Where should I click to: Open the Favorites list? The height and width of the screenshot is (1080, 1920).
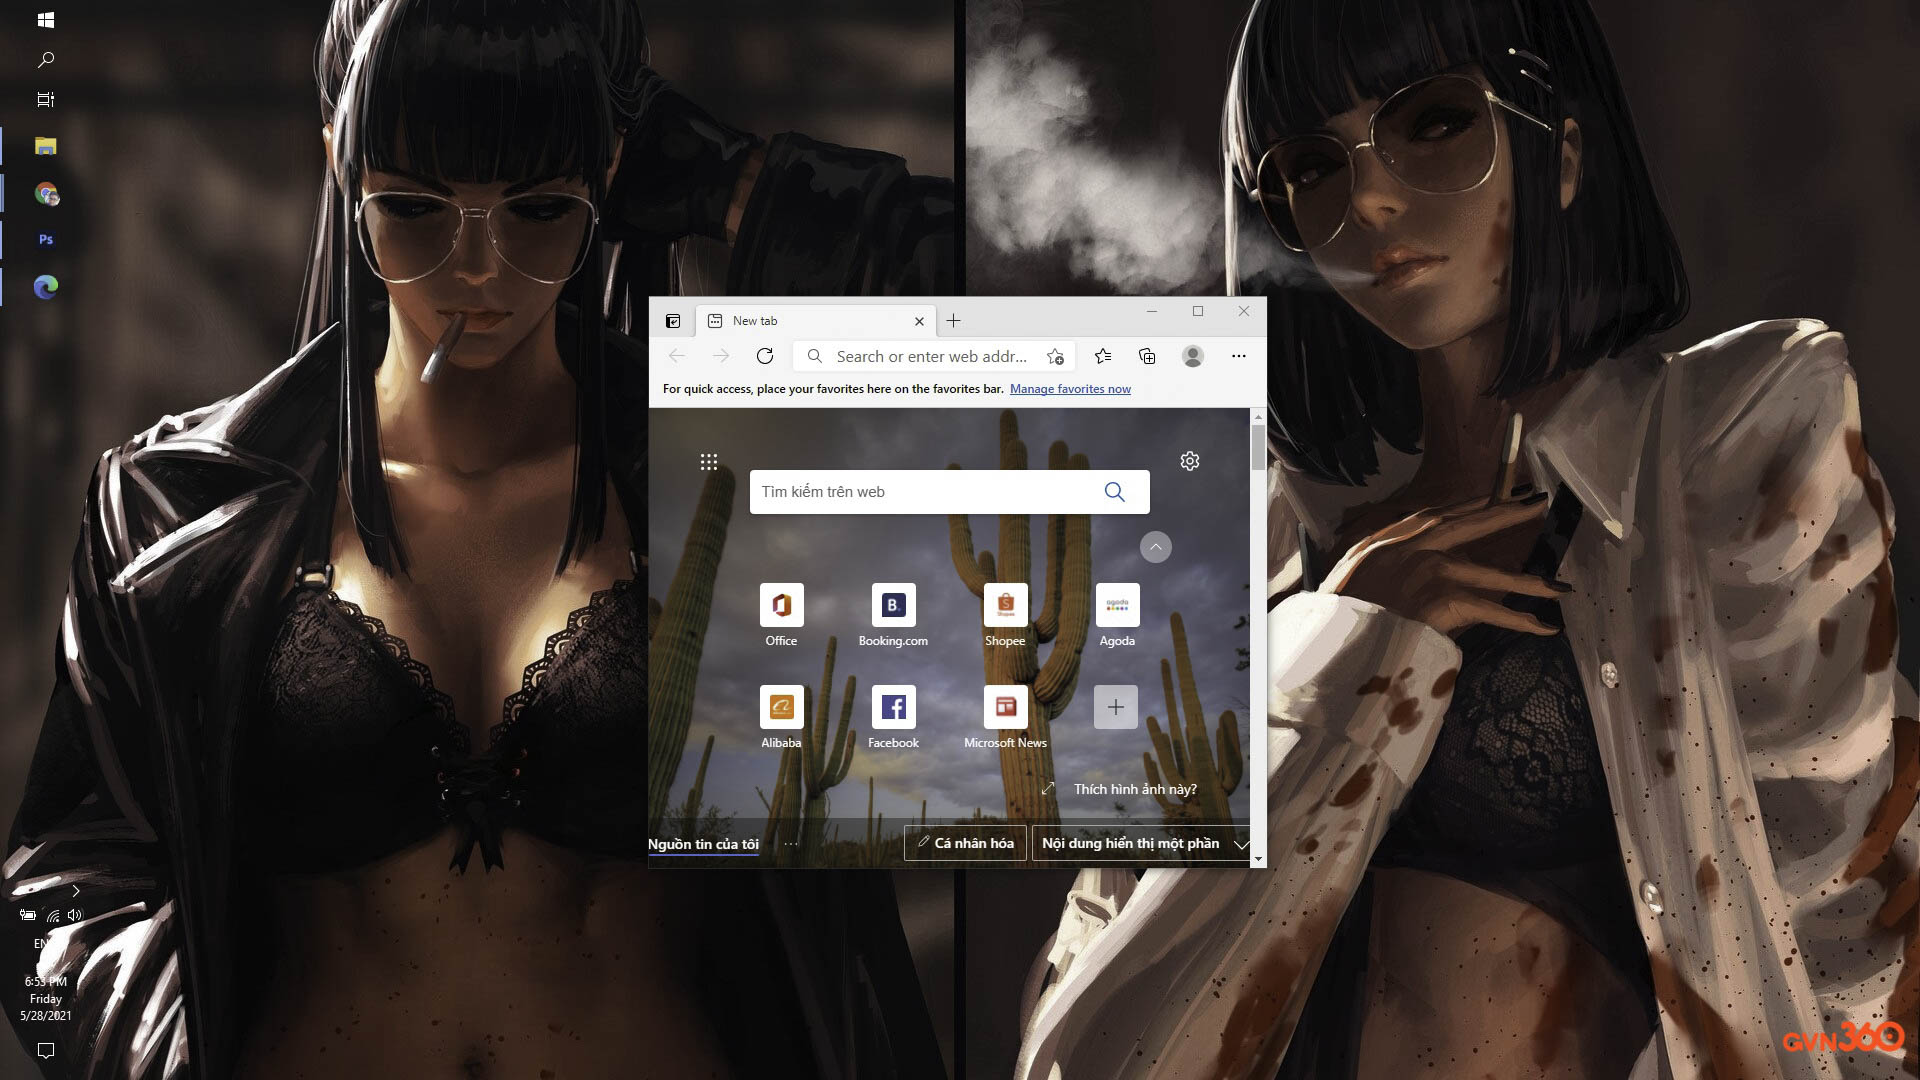1103,356
